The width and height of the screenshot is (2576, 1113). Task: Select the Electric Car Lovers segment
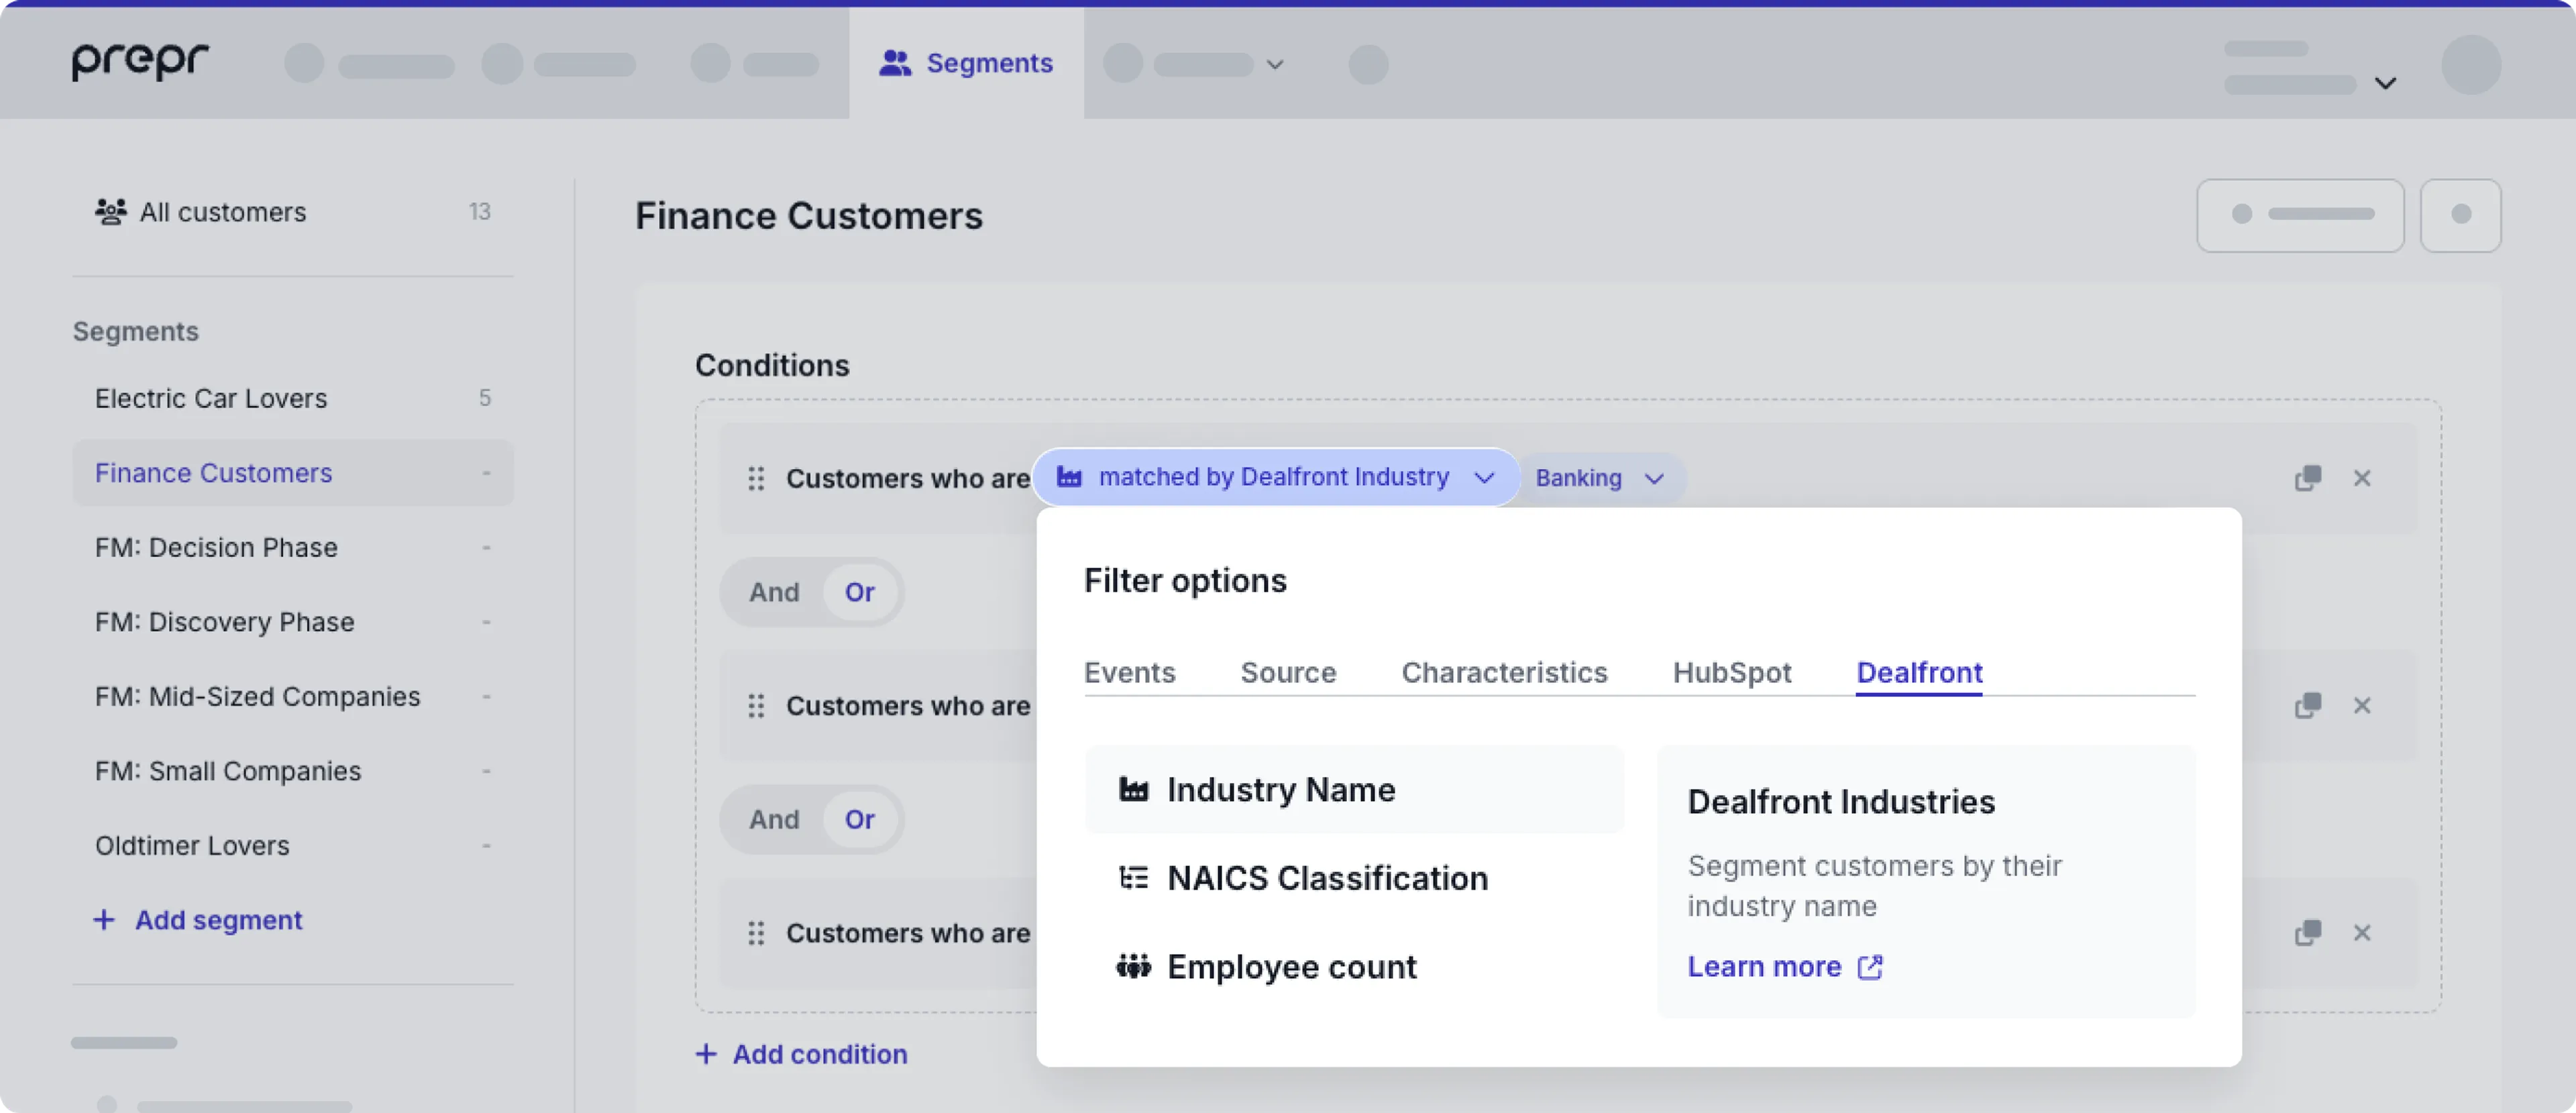point(292,398)
